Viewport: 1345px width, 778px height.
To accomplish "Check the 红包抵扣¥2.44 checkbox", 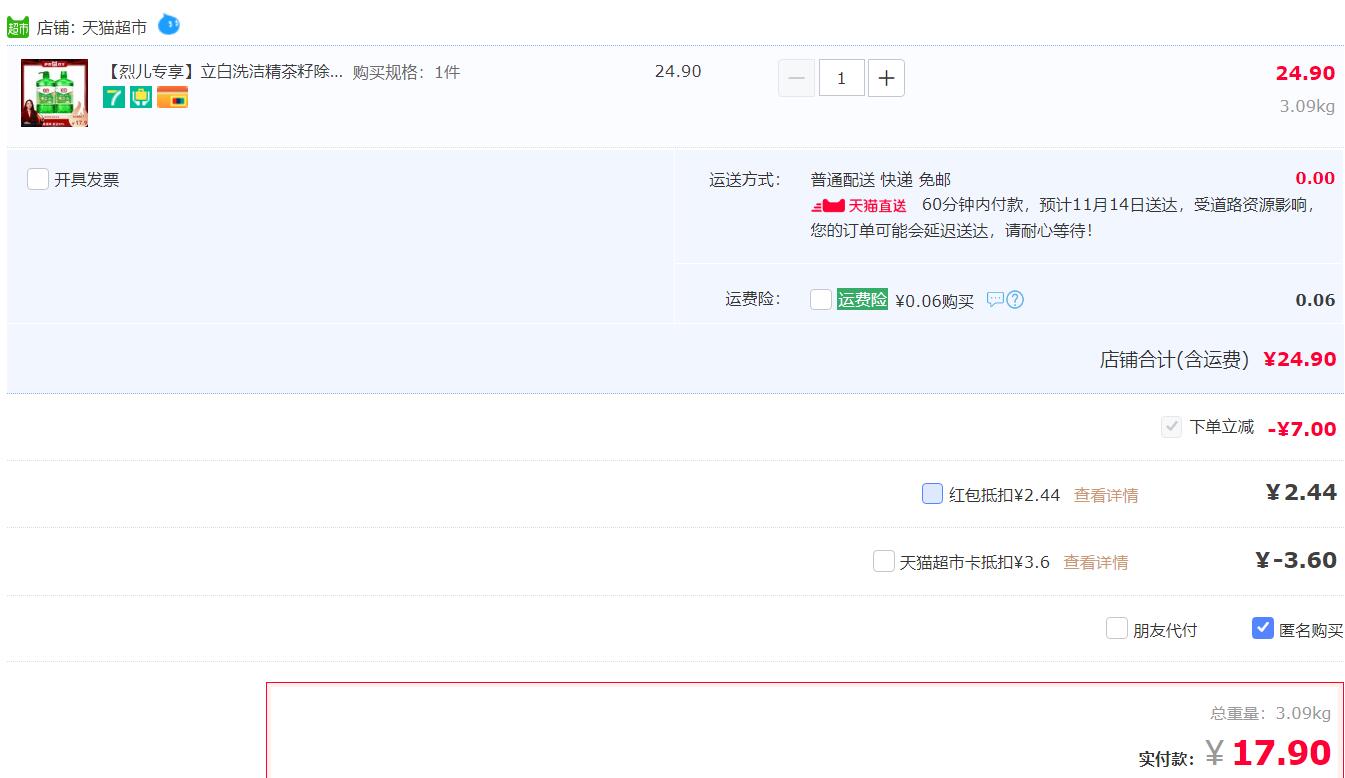I will pyautogui.click(x=932, y=493).
